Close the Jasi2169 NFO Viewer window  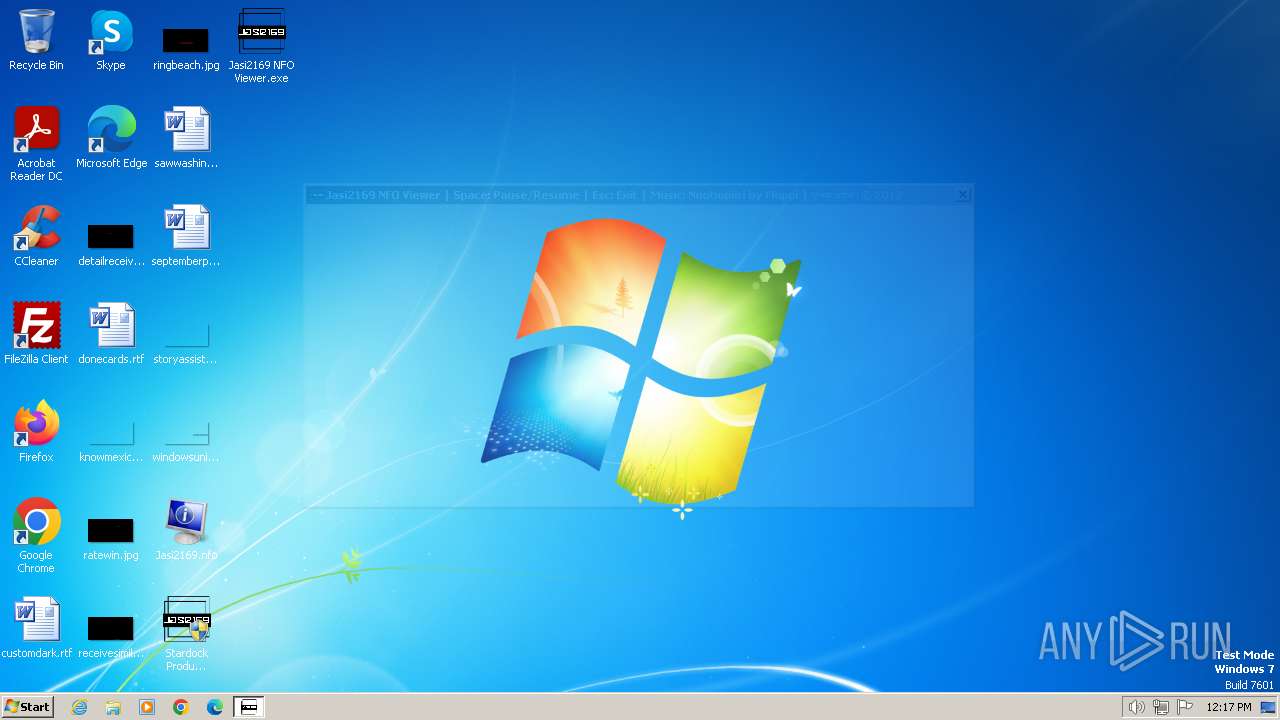[963, 195]
